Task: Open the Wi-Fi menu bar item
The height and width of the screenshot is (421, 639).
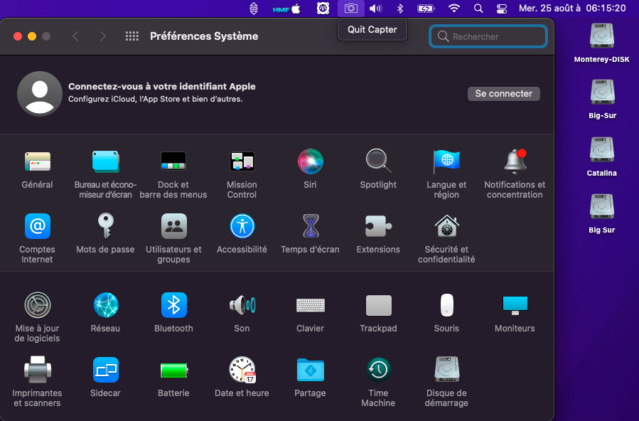Action: 454,8
